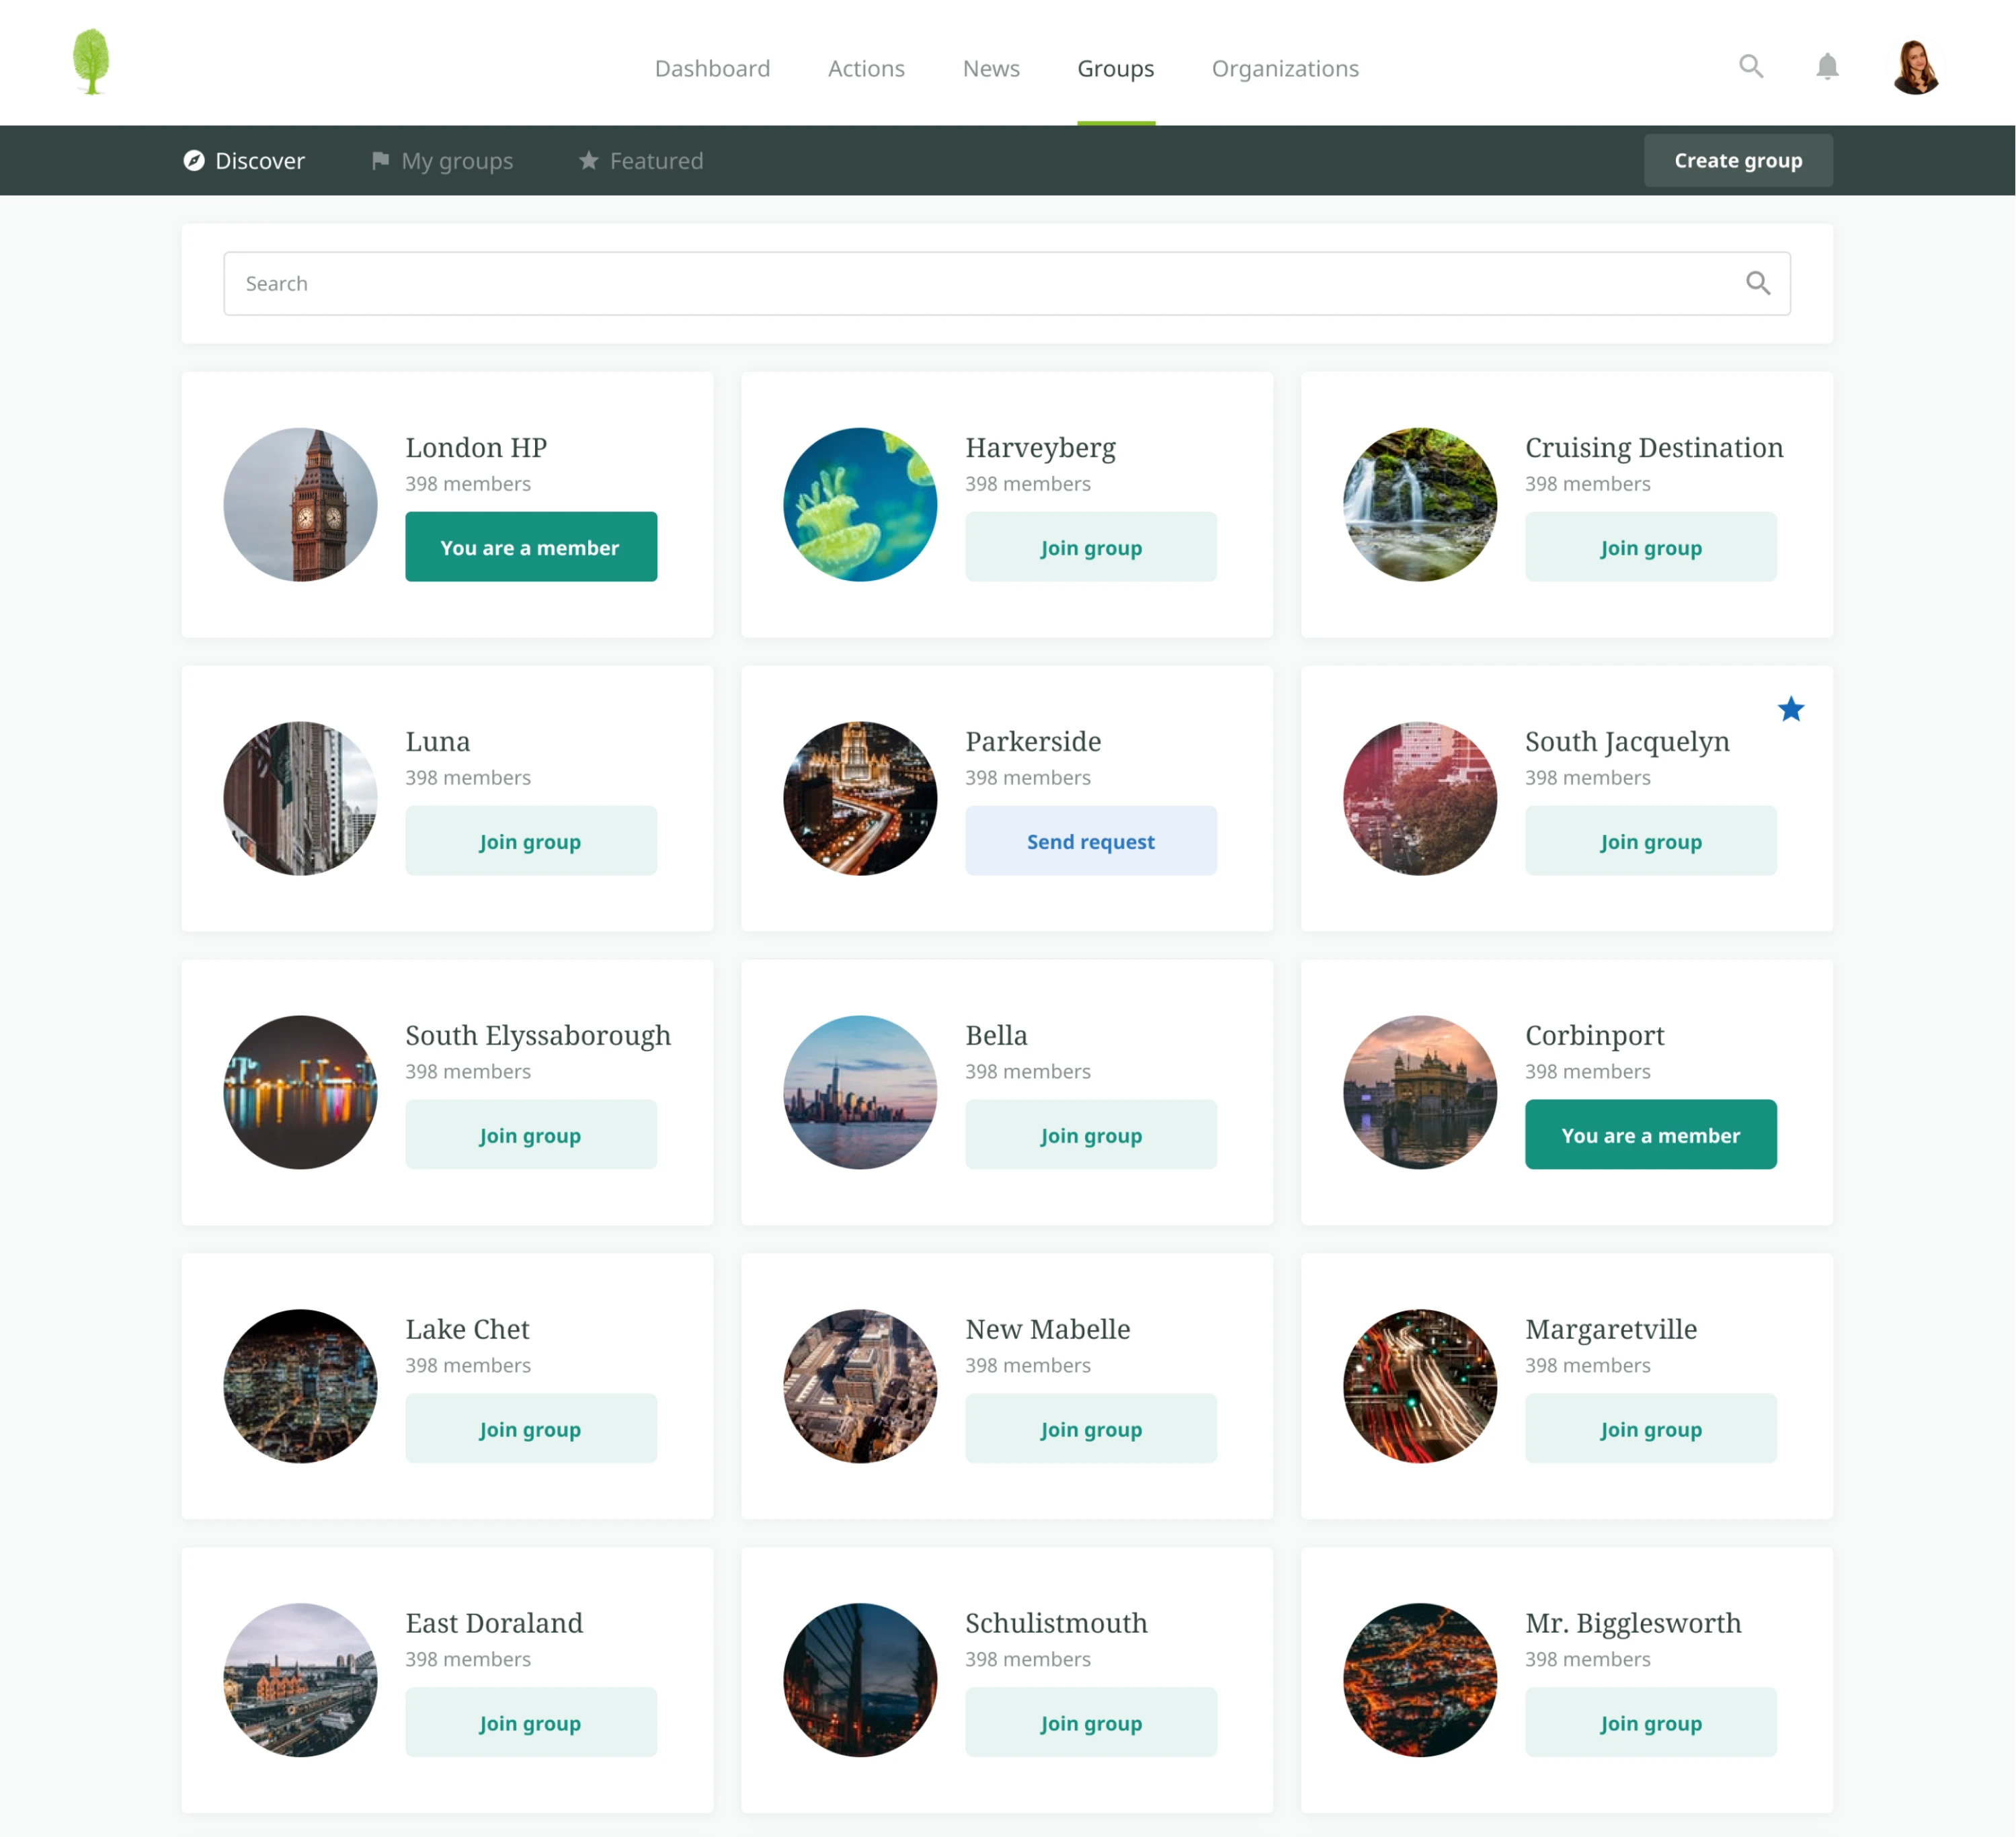Open your profile avatar picture

pyautogui.click(x=1916, y=66)
